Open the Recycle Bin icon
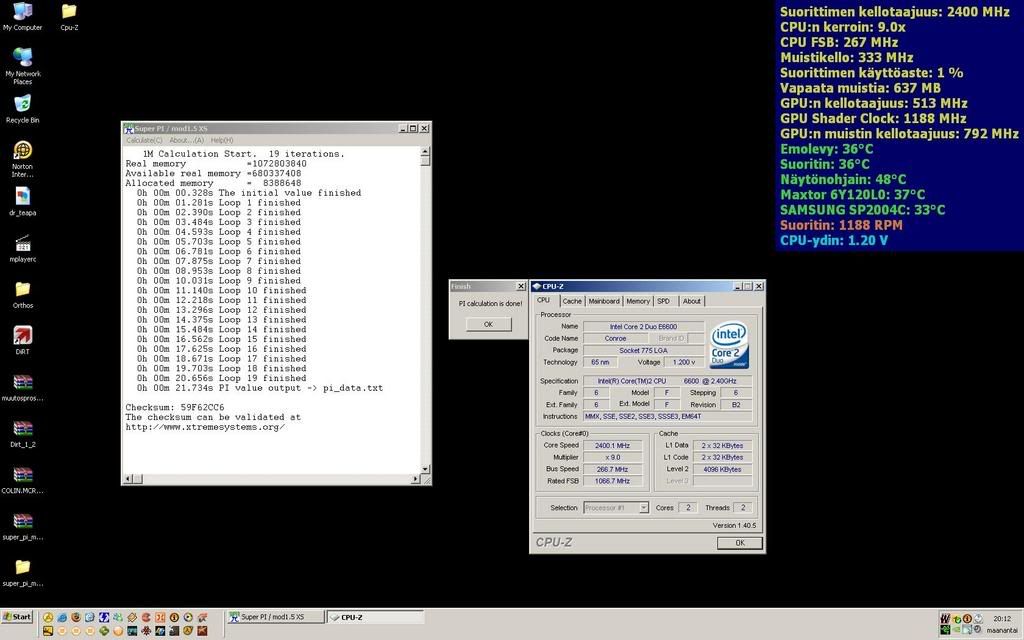 tap(22, 103)
